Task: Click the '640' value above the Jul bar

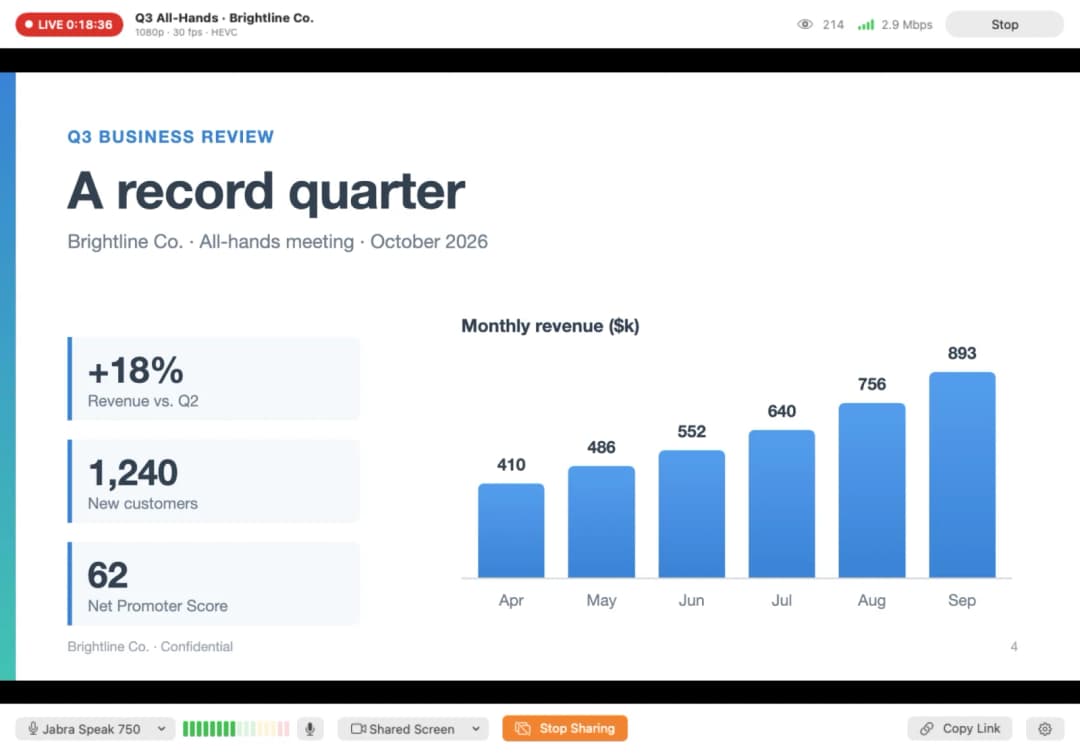Action: [782, 411]
